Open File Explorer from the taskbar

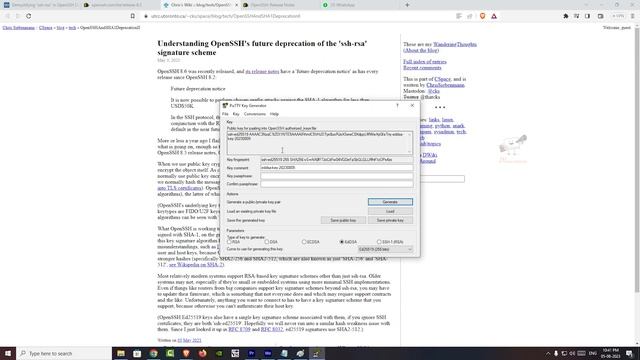pyautogui.click(x=121, y=353)
